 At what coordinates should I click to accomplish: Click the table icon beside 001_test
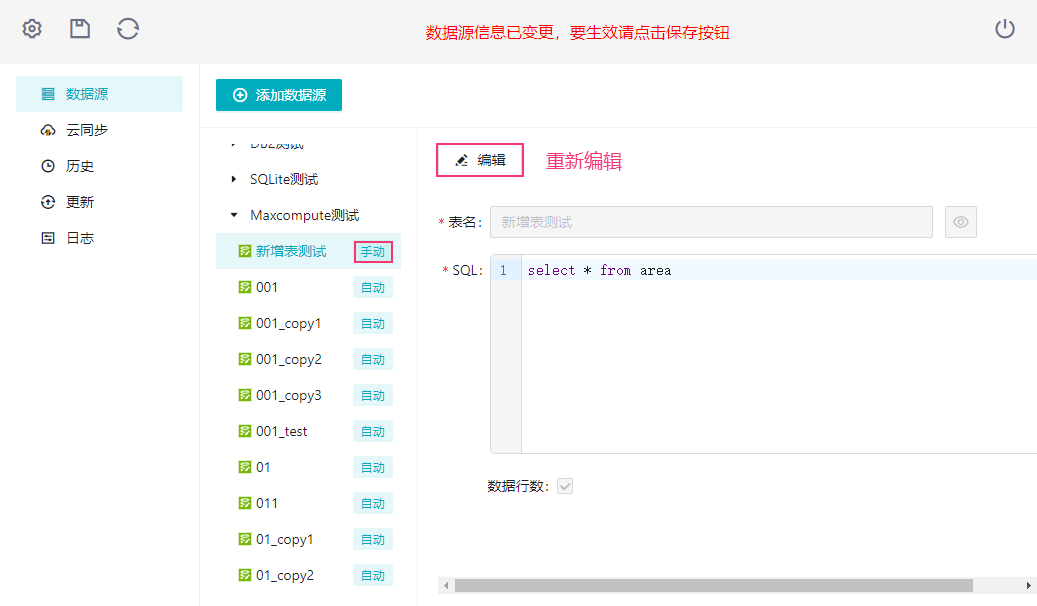click(x=245, y=431)
